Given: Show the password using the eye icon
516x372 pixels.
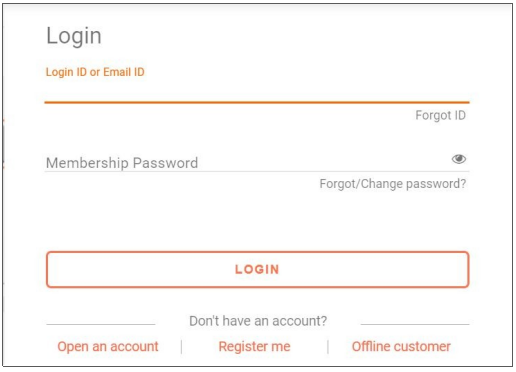Looking at the screenshot, I should [459, 159].
